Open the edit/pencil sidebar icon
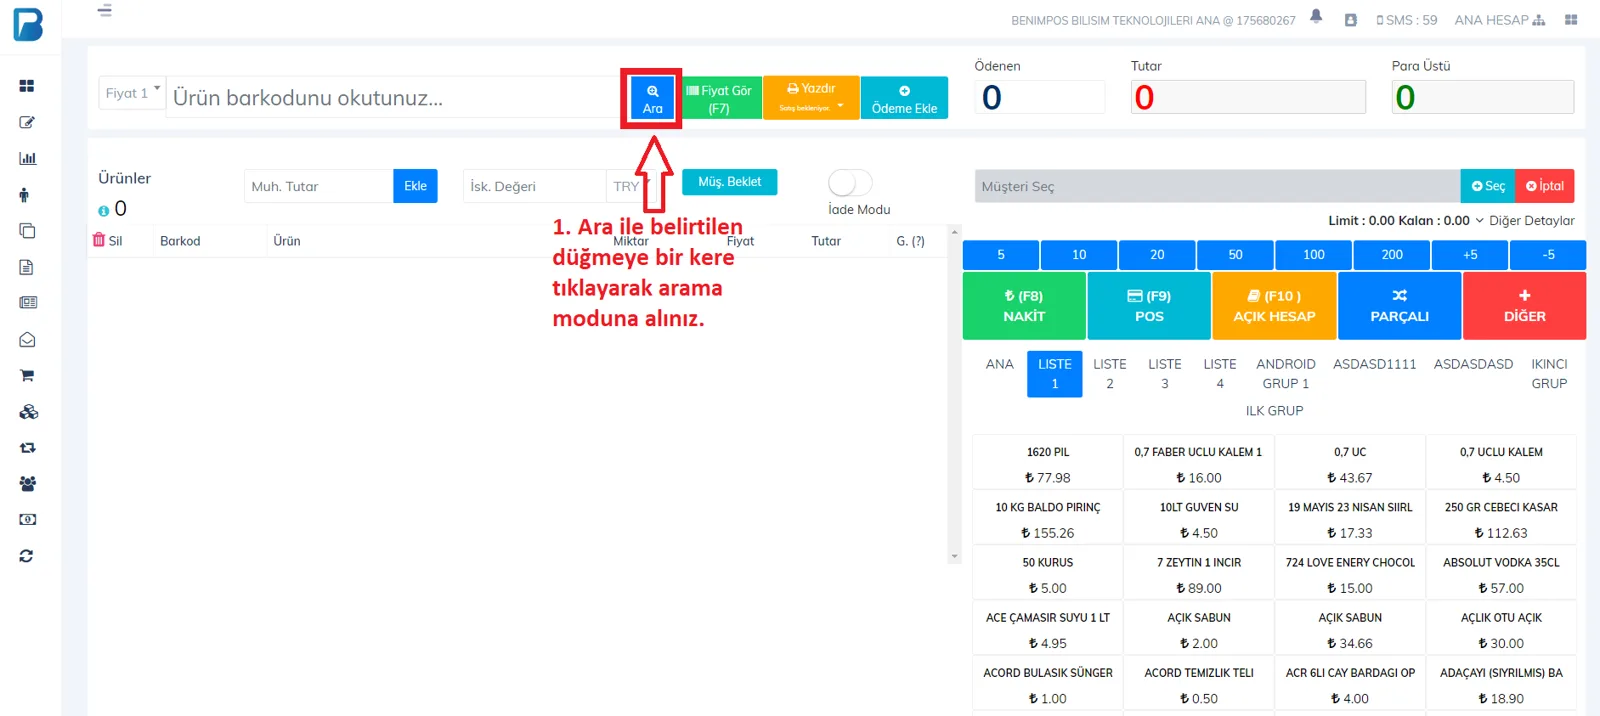The image size is (1600, 716). (x=27, y=122)
